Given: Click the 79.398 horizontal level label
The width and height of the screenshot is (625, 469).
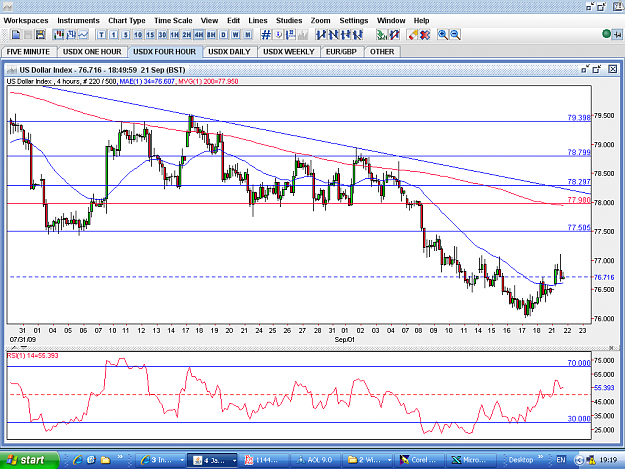Looking at the screenshot, I should 579,118.
